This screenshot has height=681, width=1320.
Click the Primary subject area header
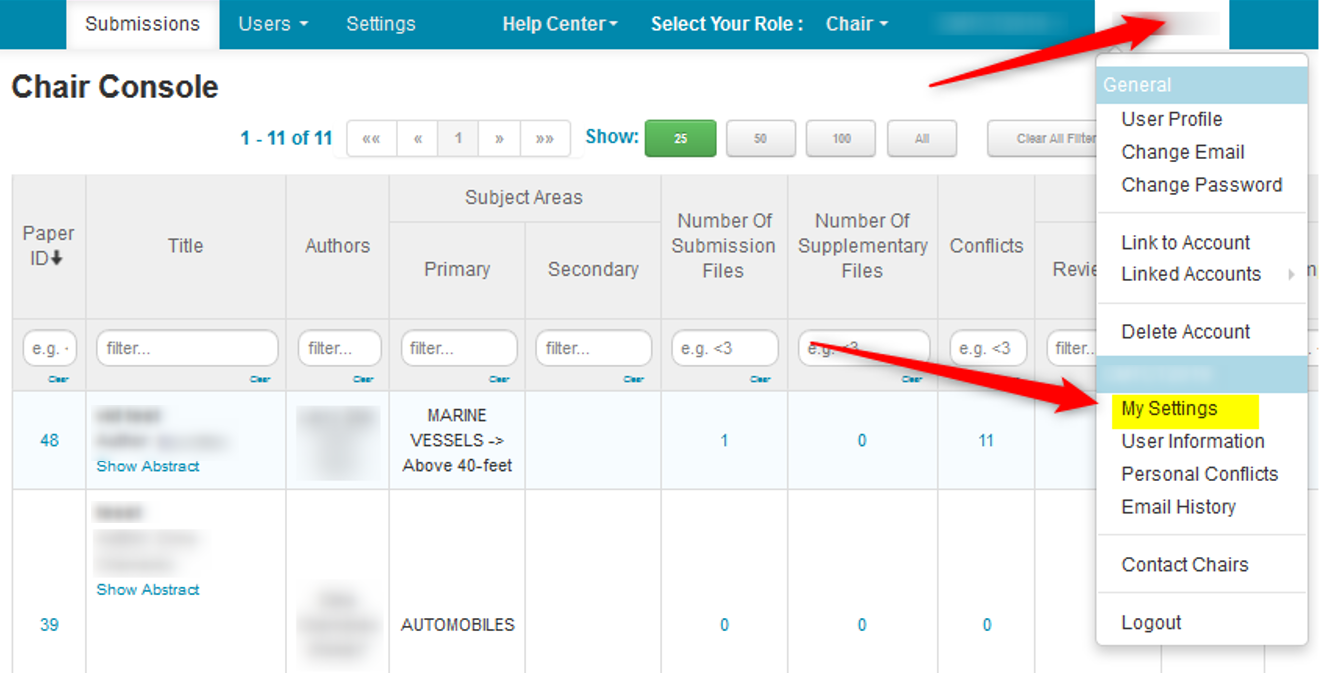(457, 270)
